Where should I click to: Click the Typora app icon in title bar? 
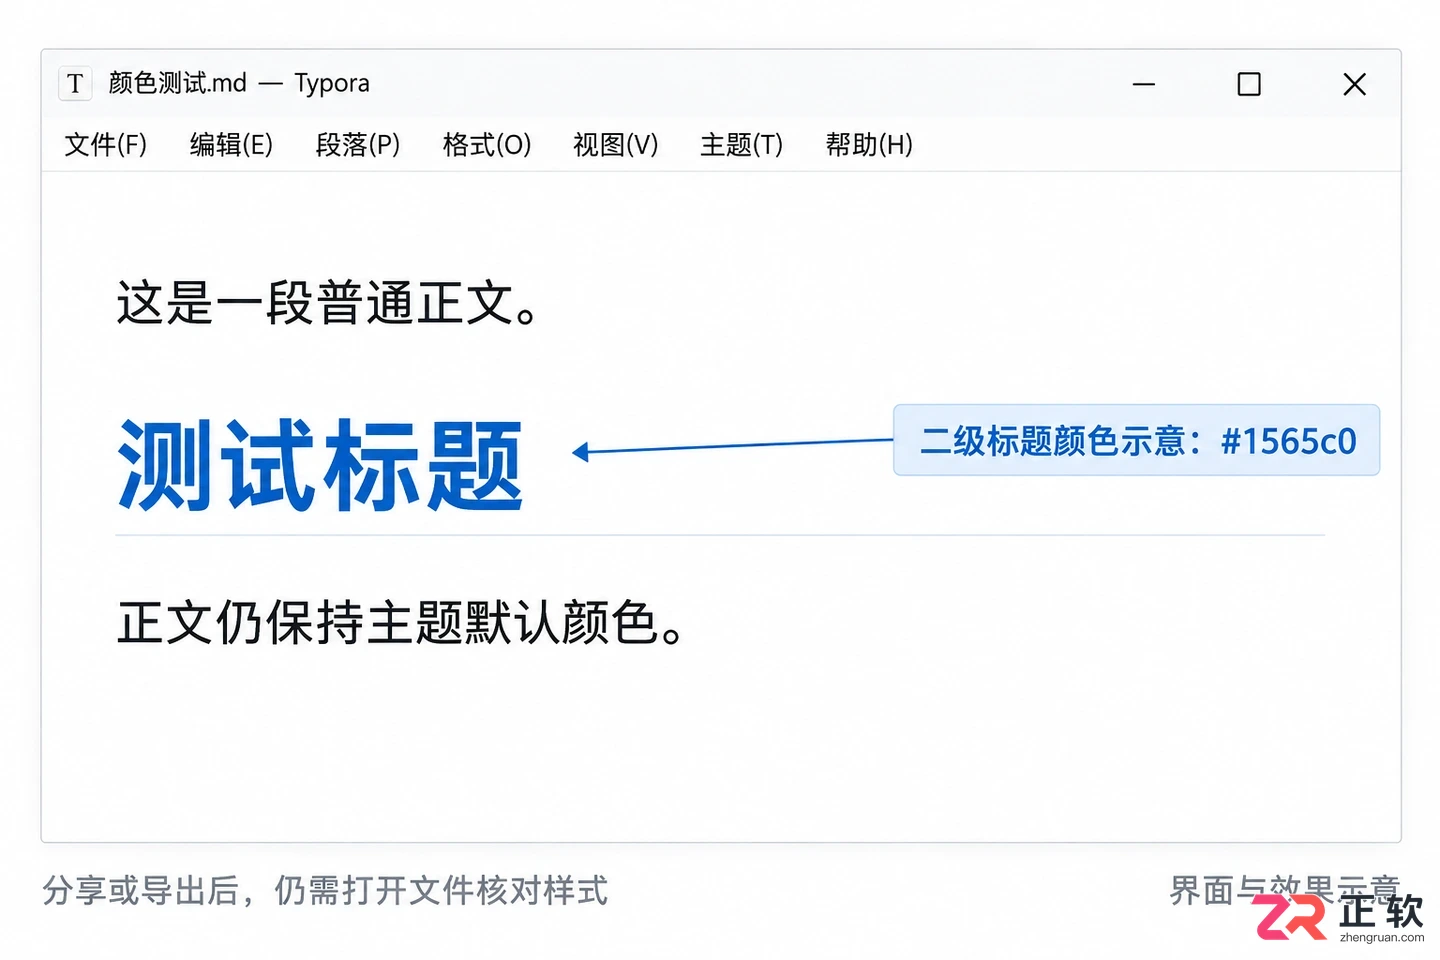point(75,83)
